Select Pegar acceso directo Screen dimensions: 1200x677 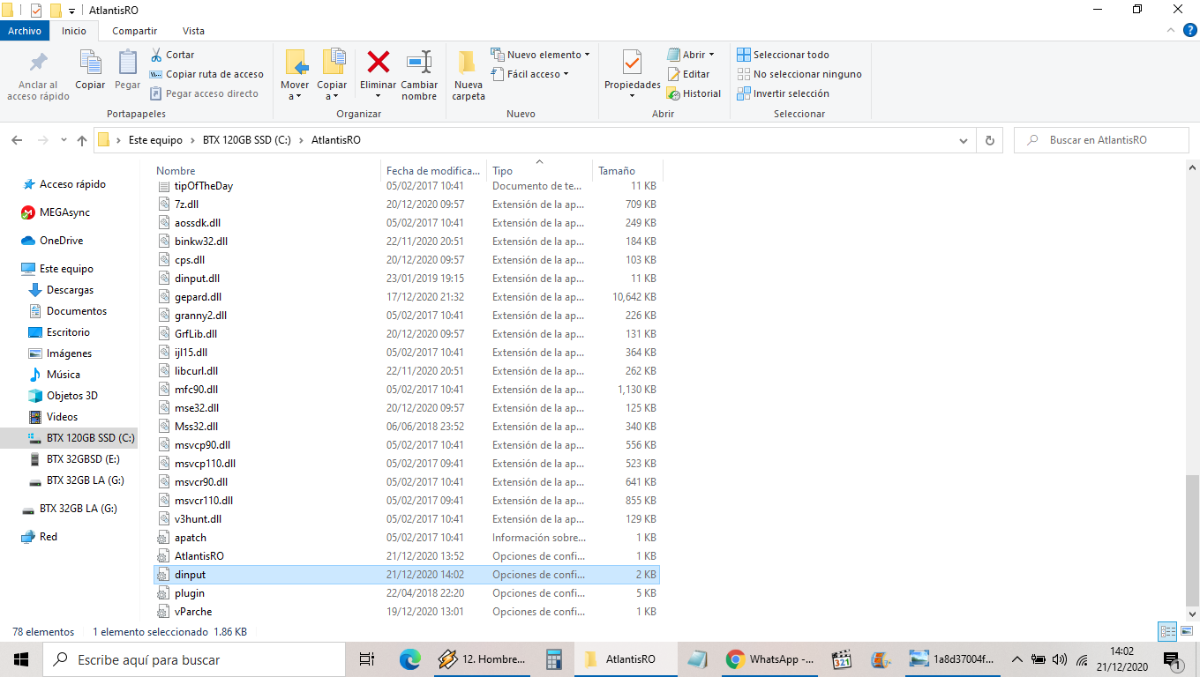coord(204,94)
